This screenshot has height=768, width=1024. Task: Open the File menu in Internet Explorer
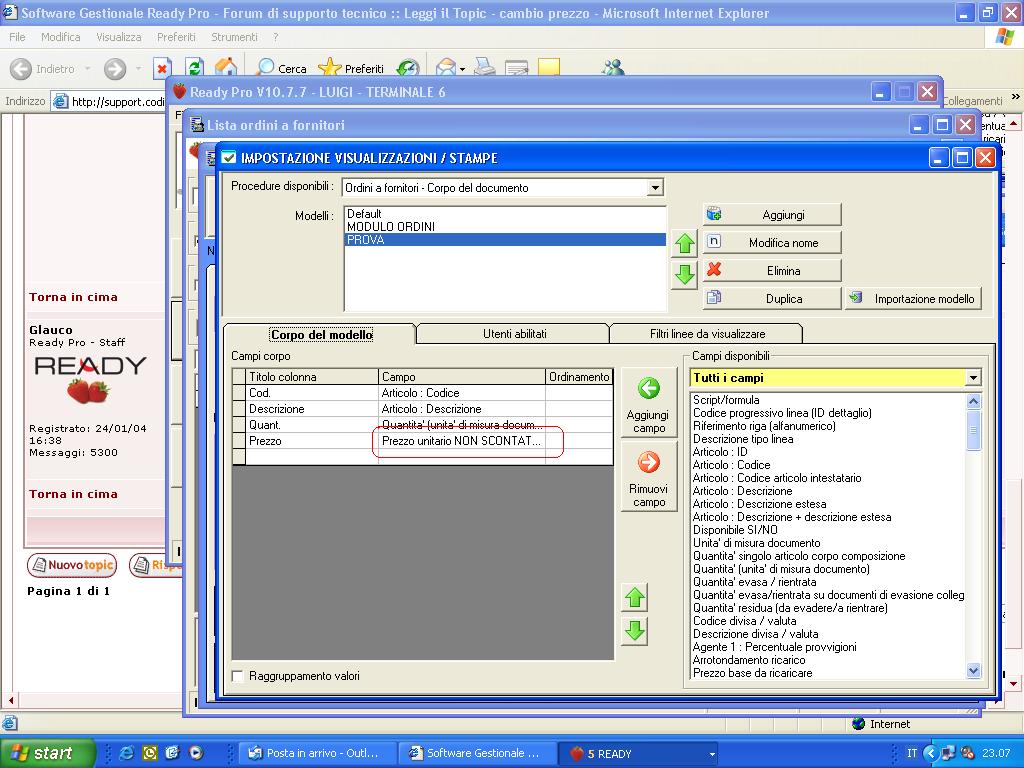click(x=17, y=37)
